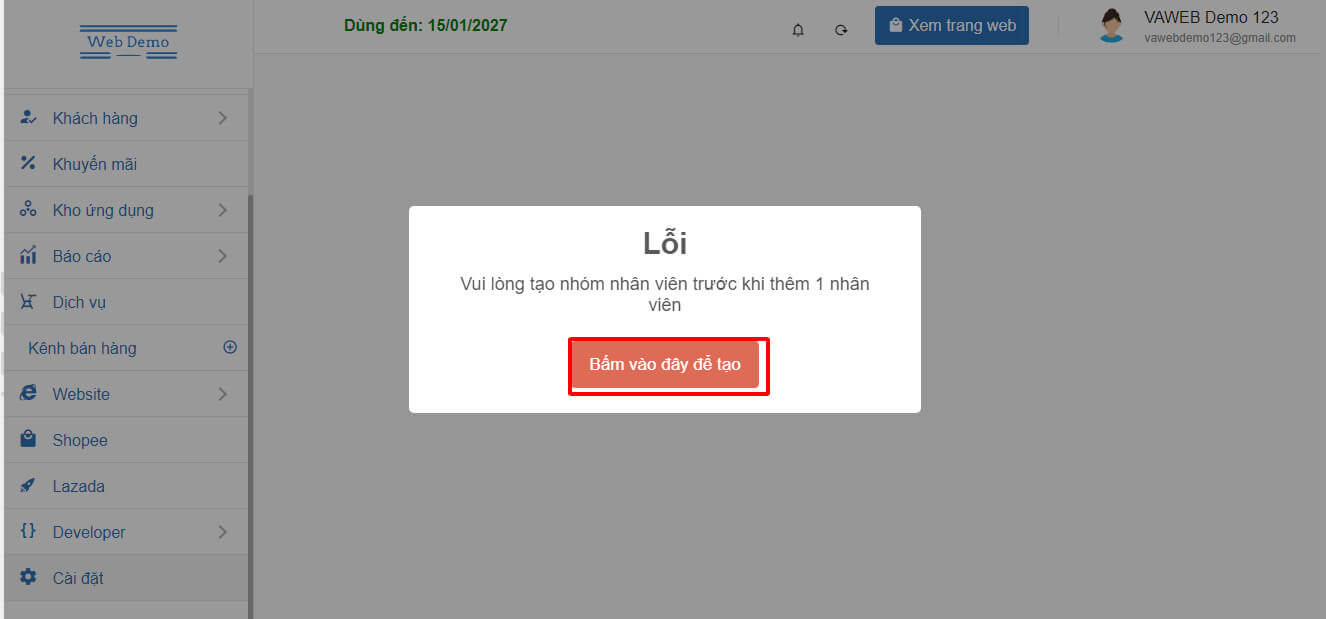The width and height of the screenshot is (1326, 619).
Task: Open the user avatar profile picture
Action: click(x=1111, y=26)
